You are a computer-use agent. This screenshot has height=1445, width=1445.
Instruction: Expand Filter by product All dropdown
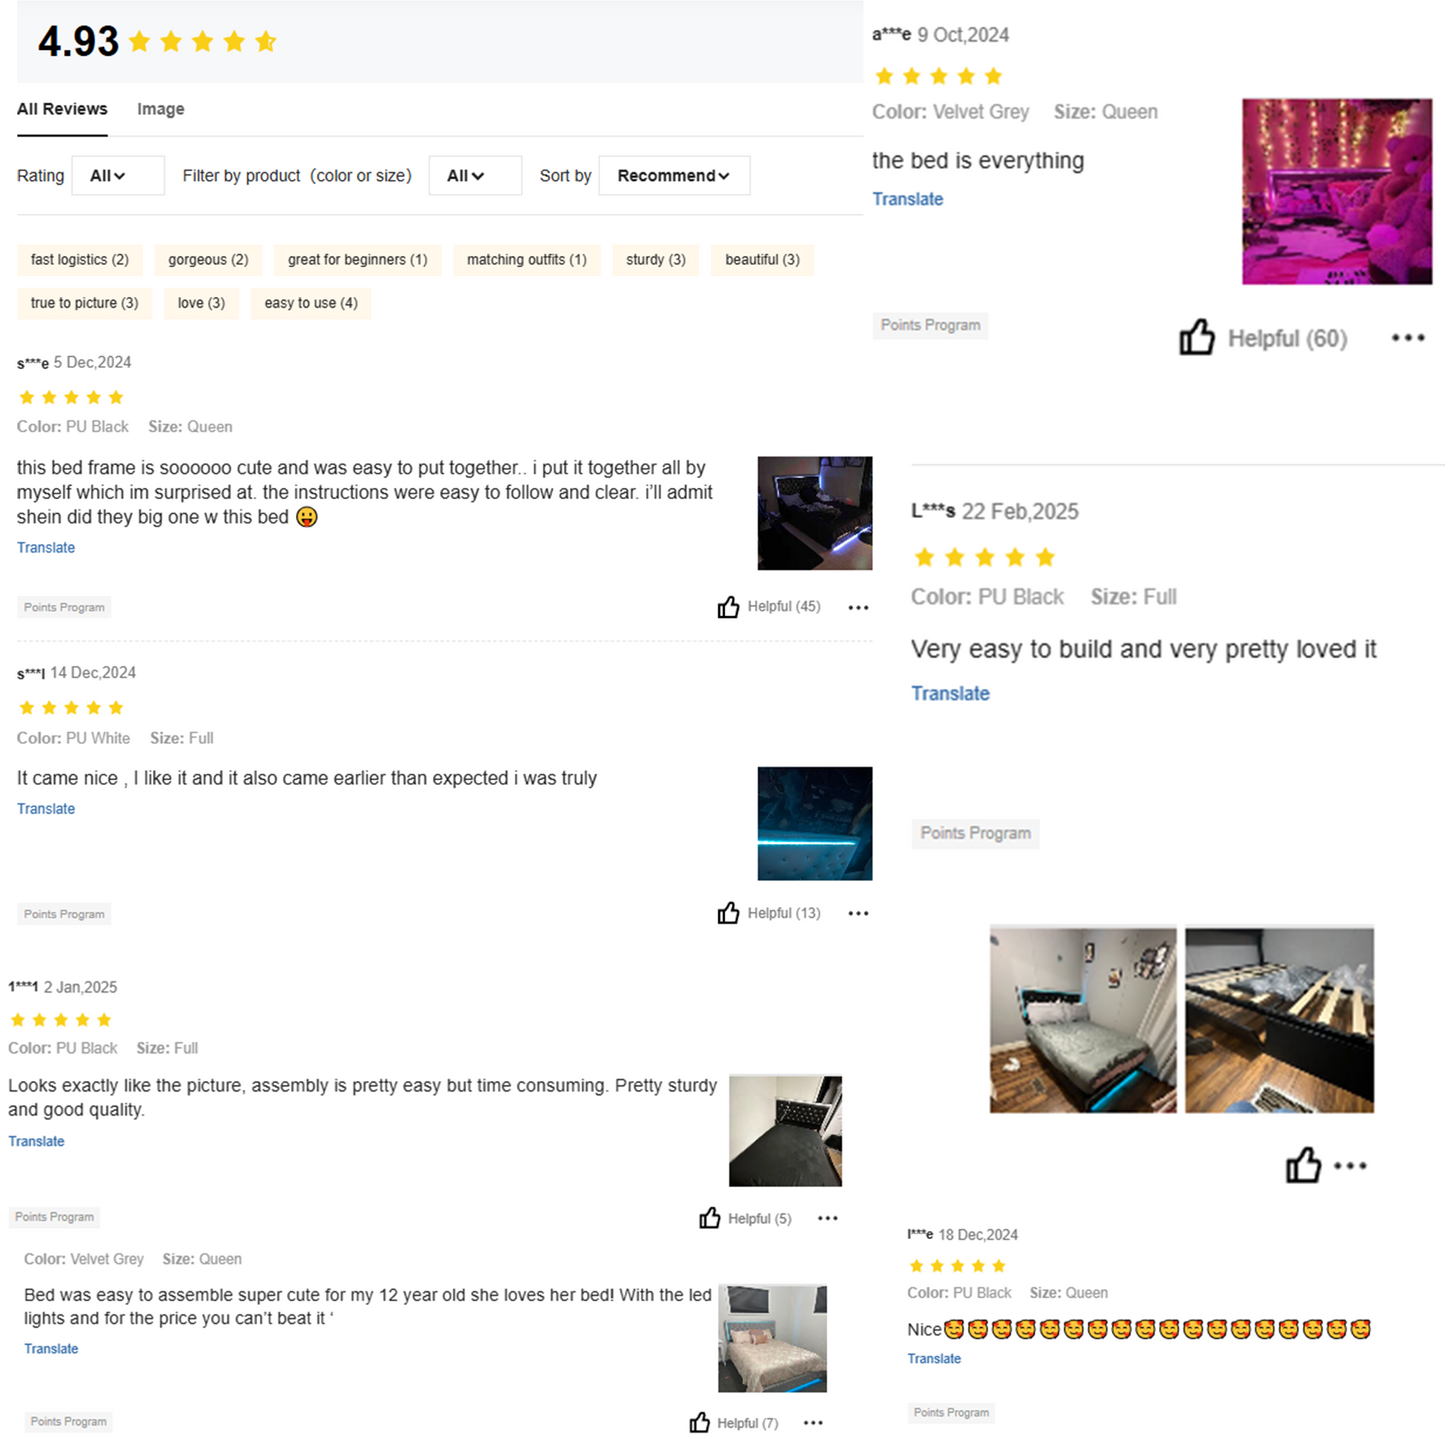click(x=475, y=175)
